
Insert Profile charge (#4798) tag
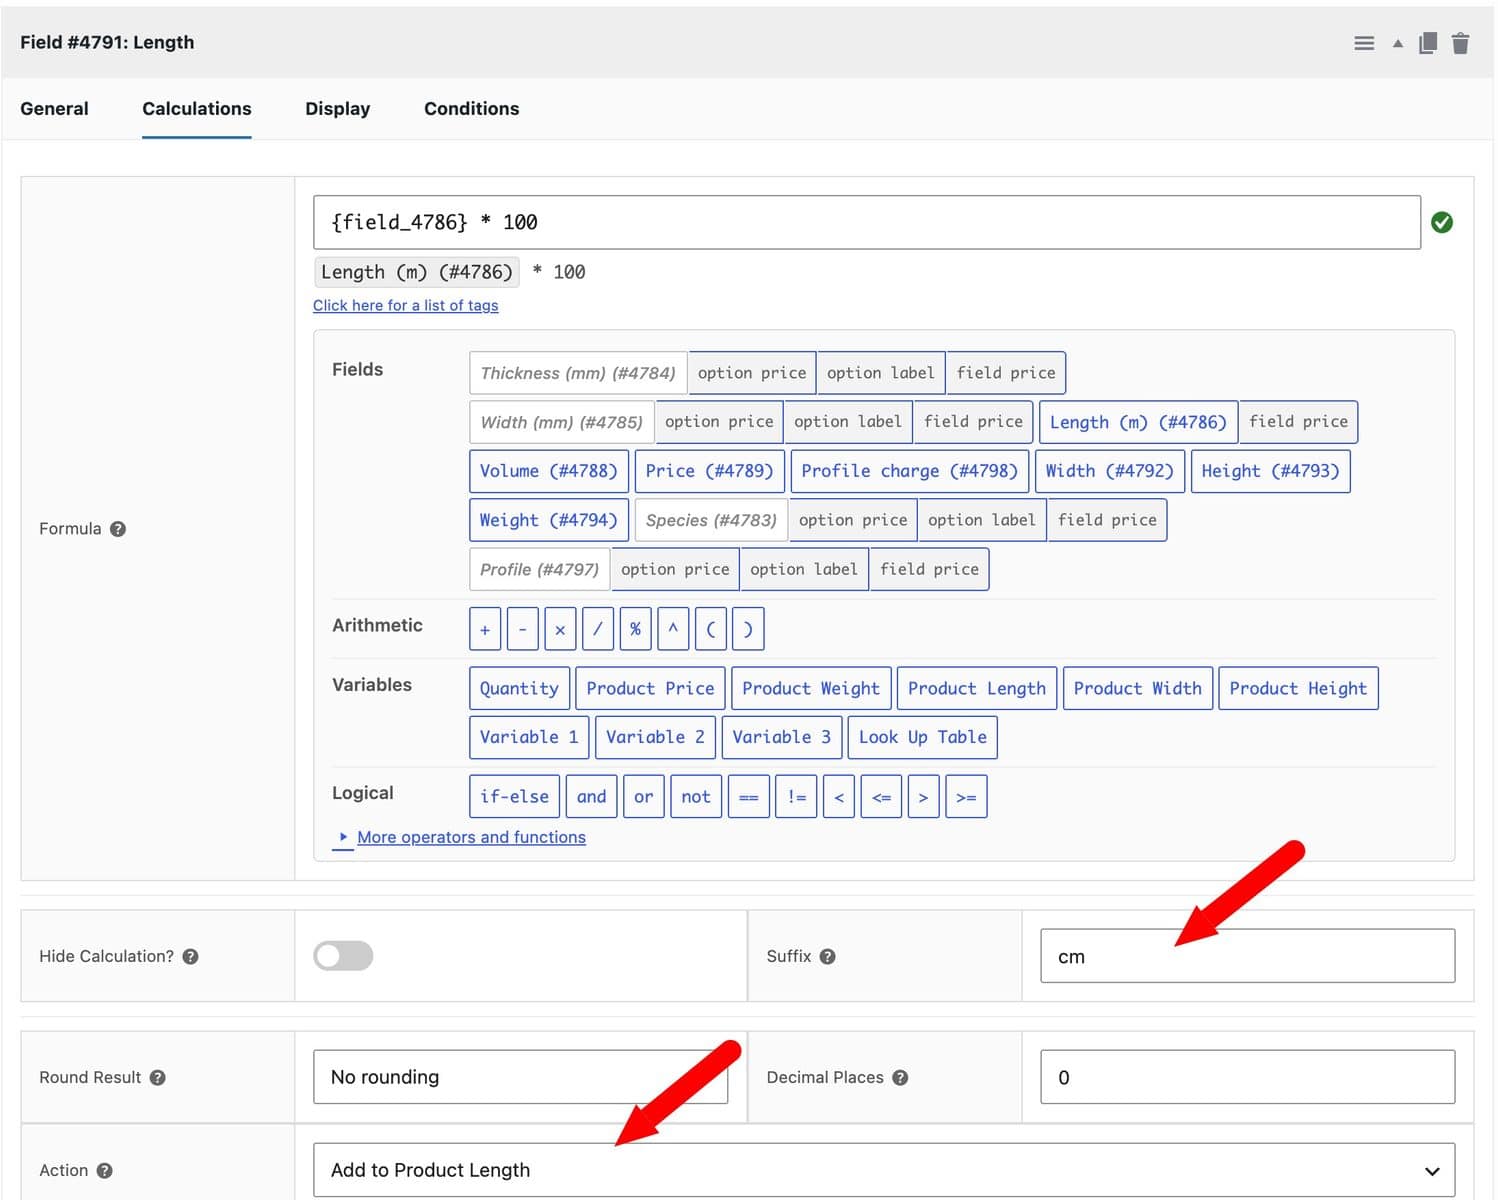(909, 471)
